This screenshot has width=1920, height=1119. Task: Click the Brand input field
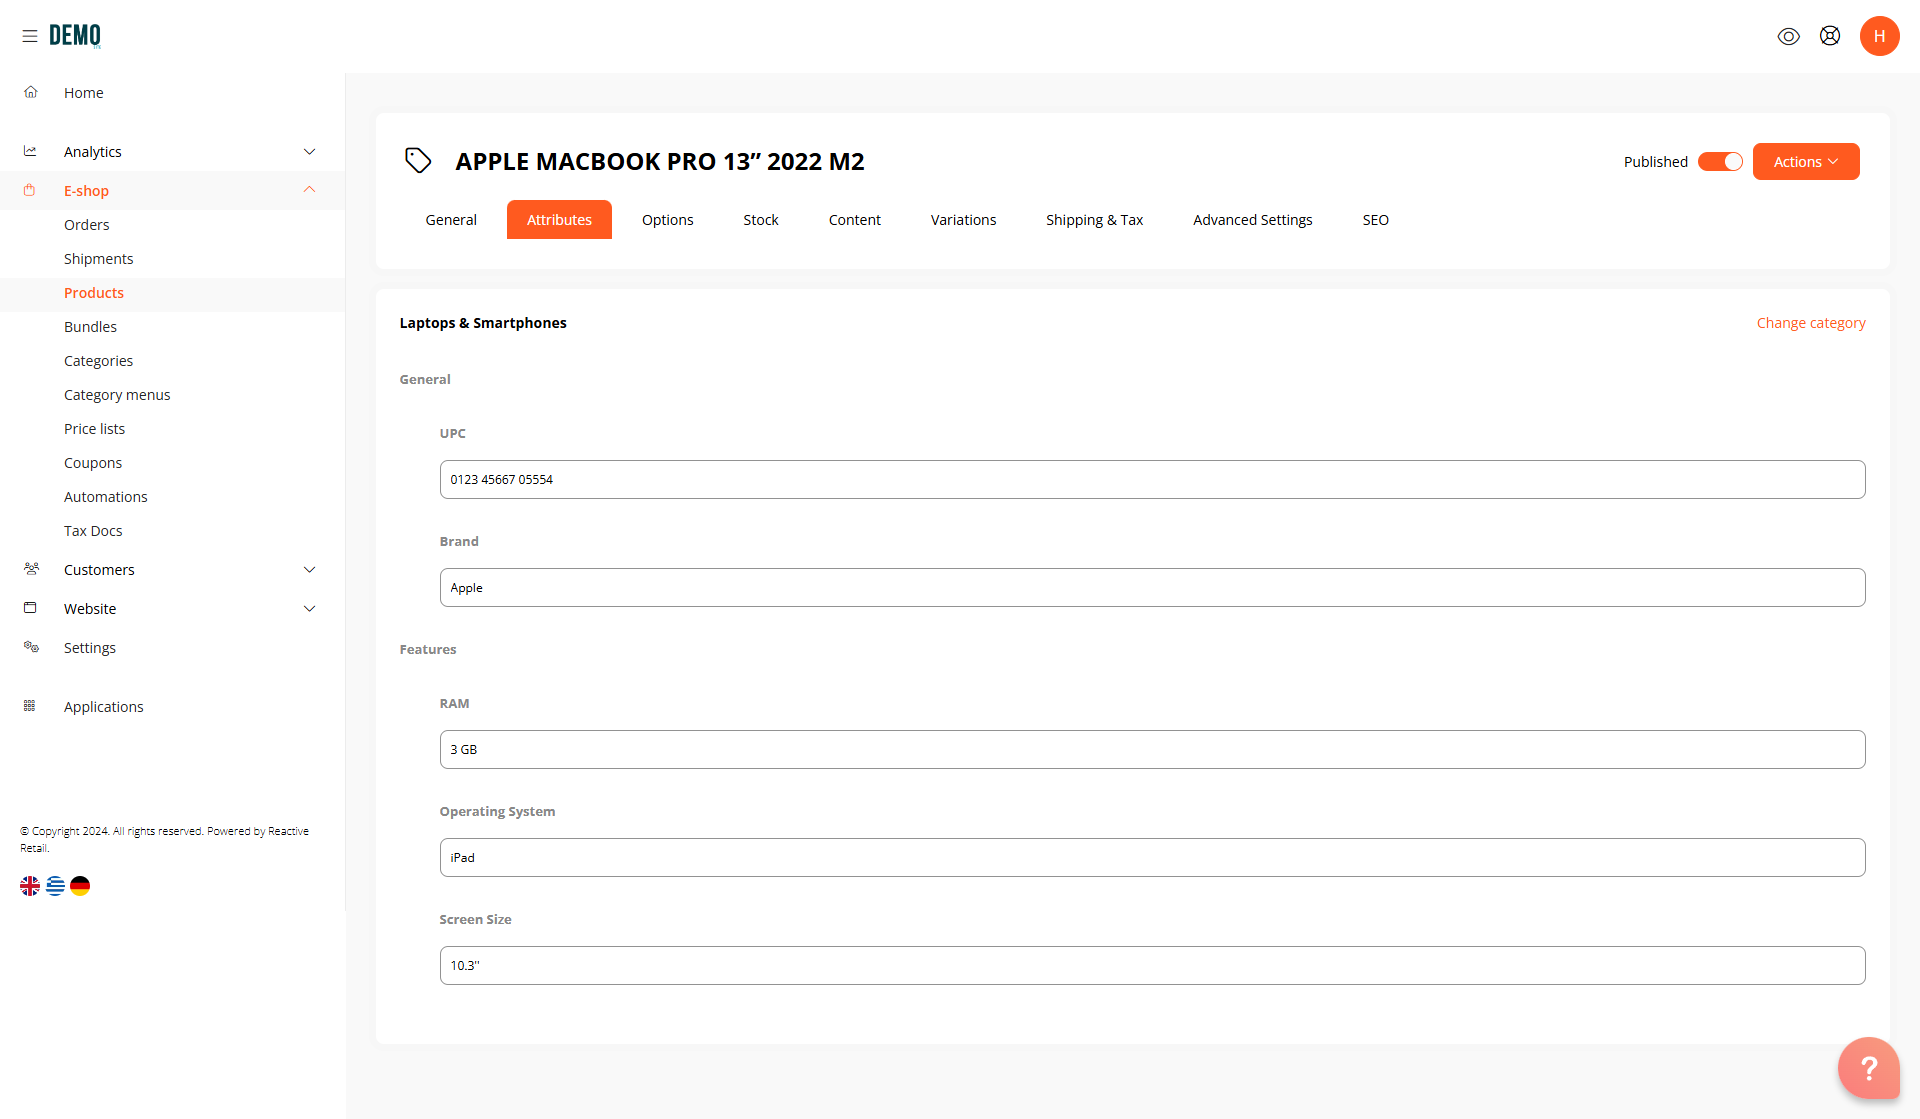click(1152, 588)
